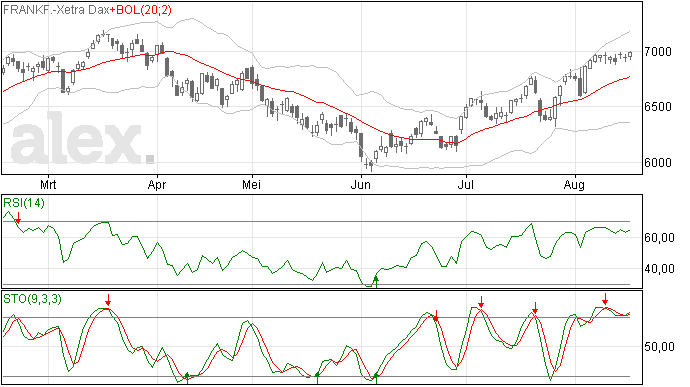Select the Jul month label
This screenshot has height=387, width=690.
click(466, 185)
